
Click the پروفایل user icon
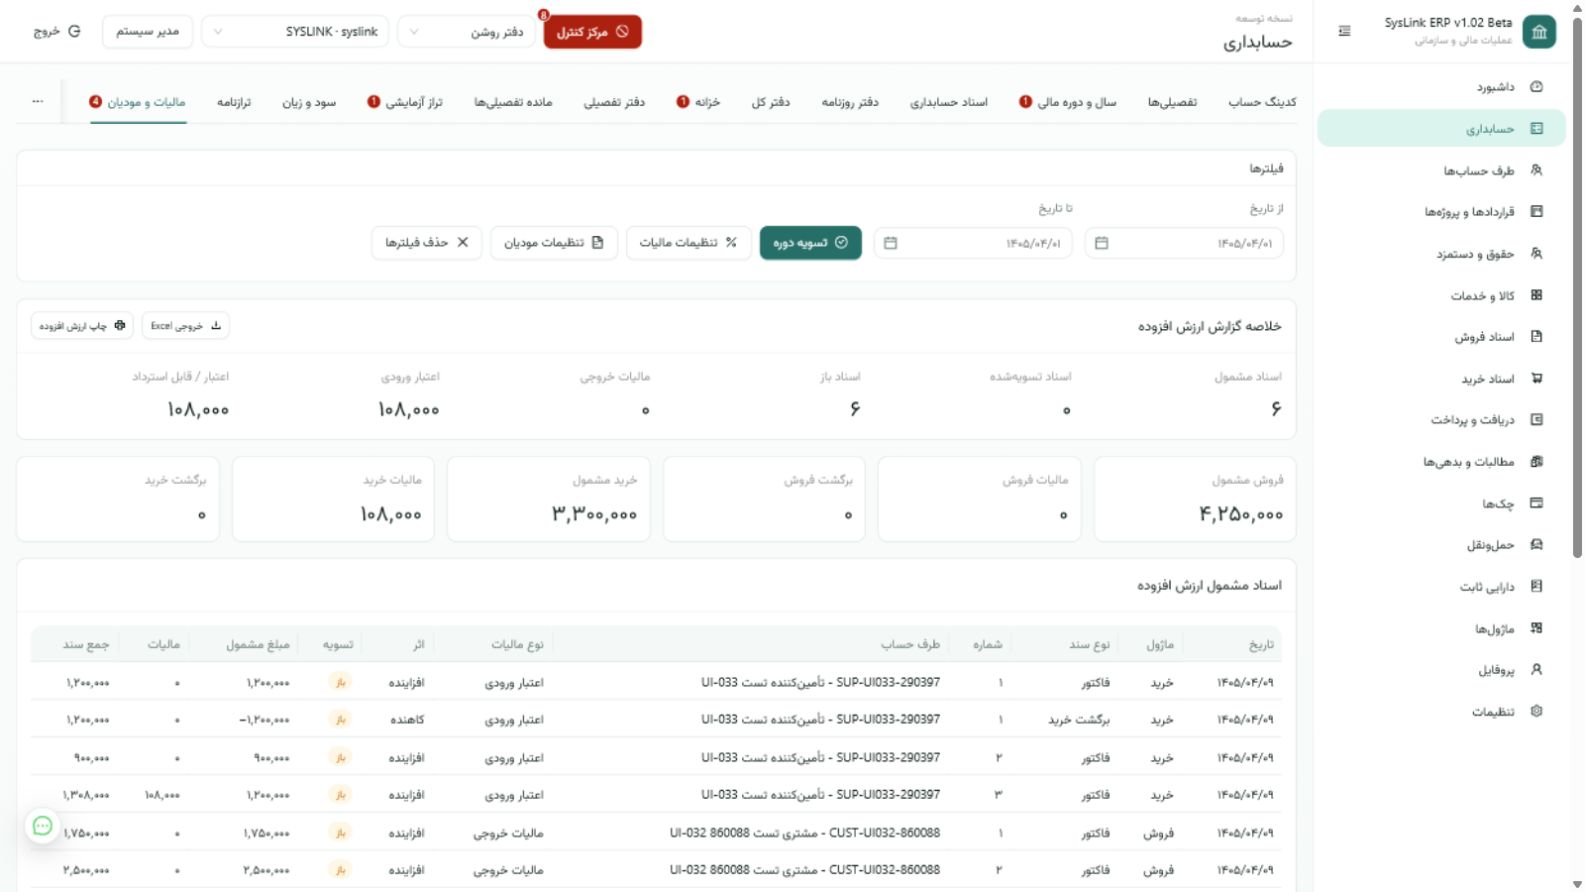coord(1537,670)
